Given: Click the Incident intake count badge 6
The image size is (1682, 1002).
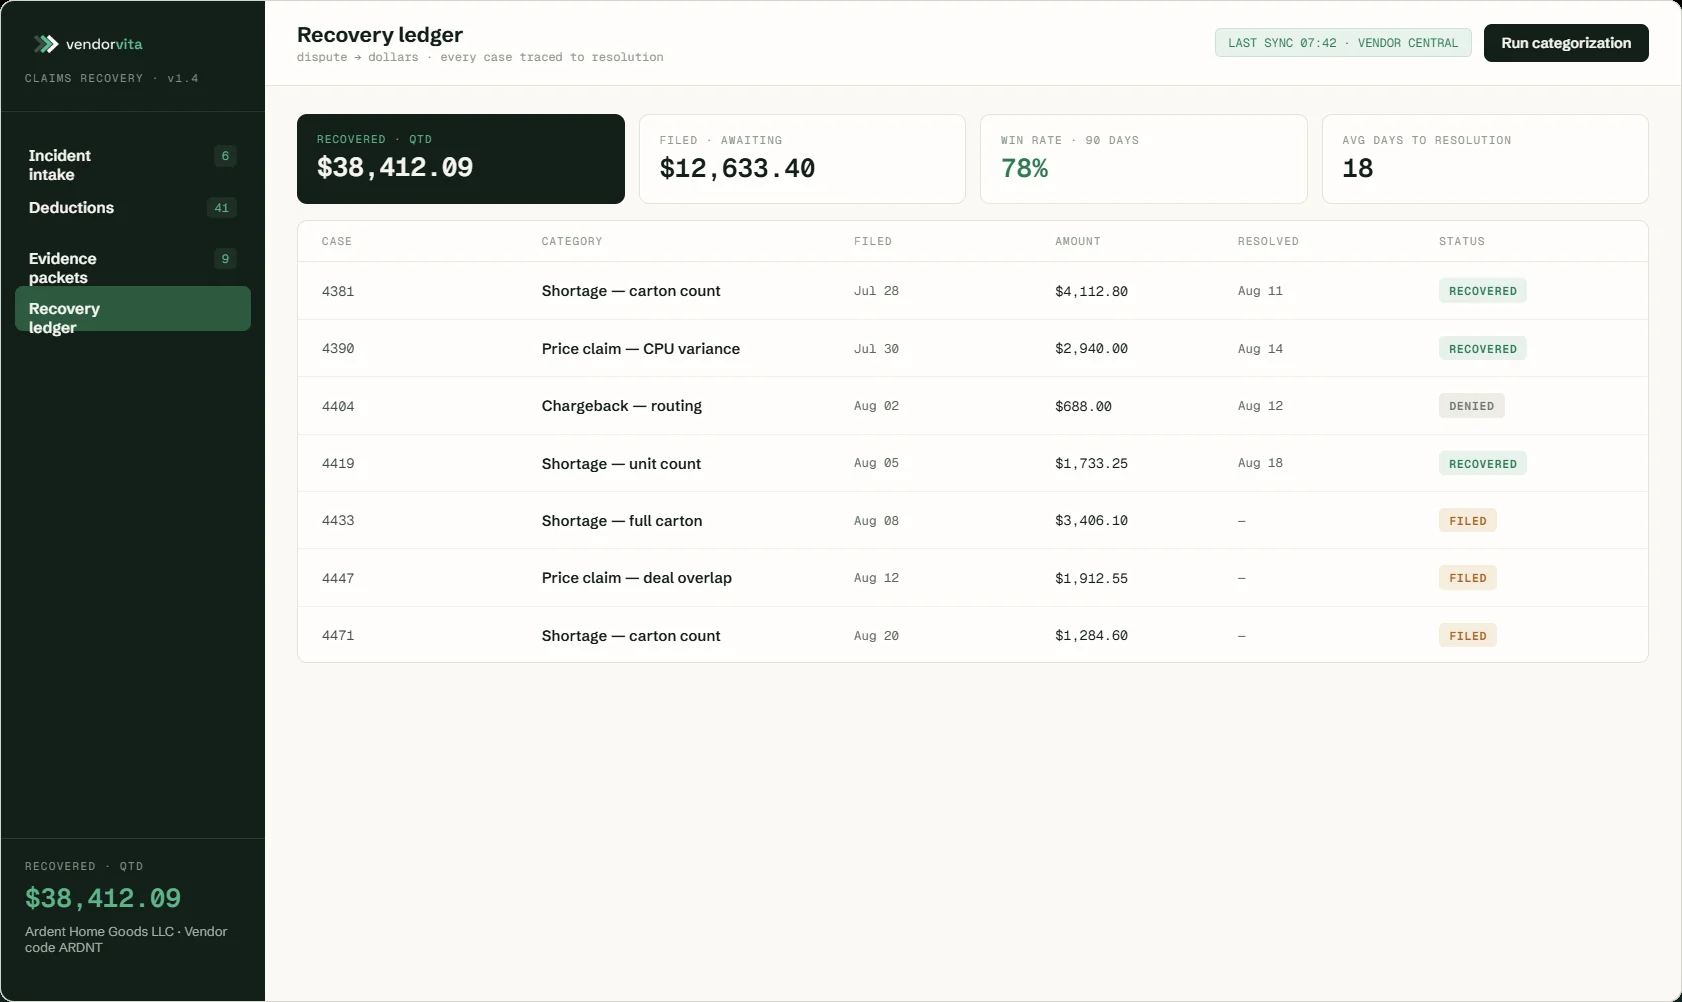Looking at the screenshot, I should click(x=225, y=156).
